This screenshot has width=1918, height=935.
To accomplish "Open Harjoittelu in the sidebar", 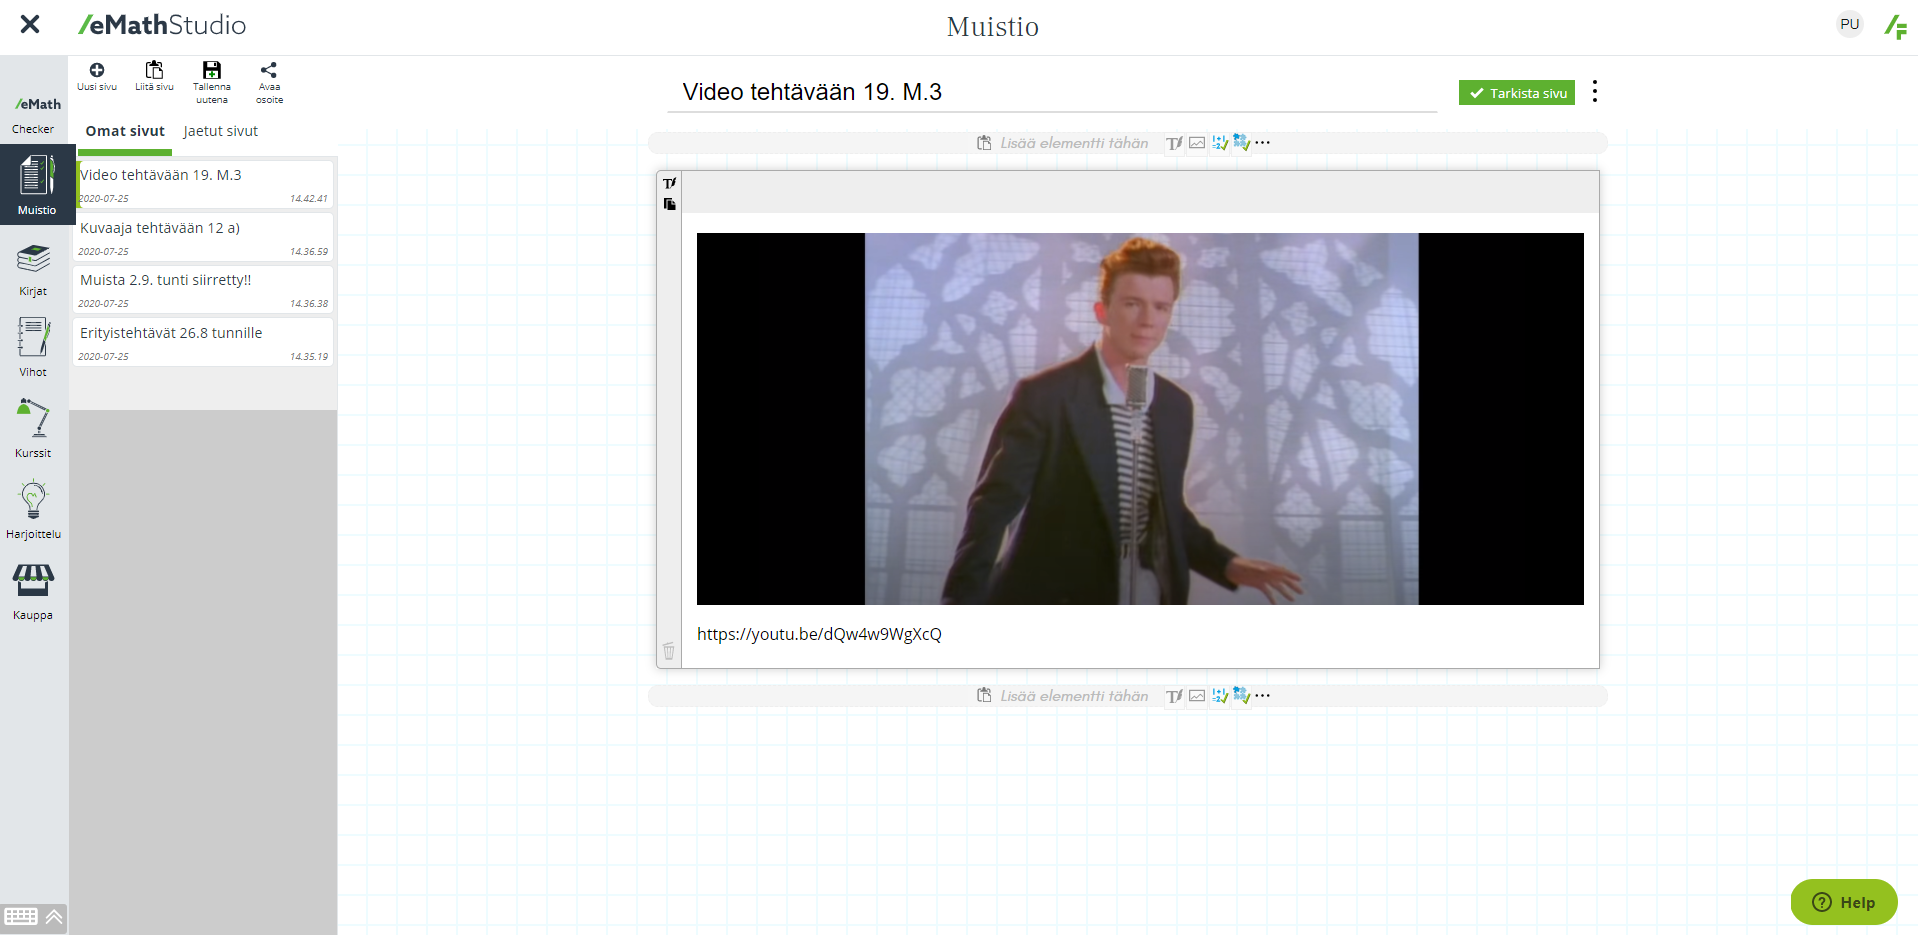I will [33, 510].
